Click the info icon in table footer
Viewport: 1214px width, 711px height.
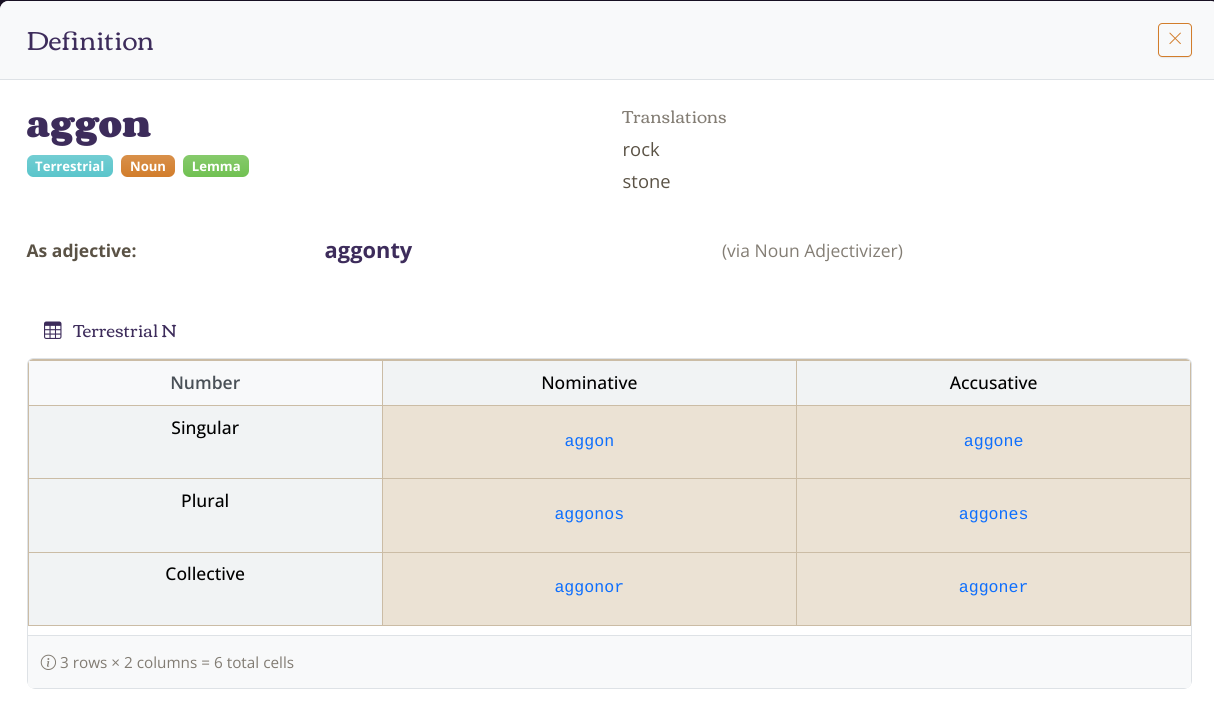click(x=47, y=662)
